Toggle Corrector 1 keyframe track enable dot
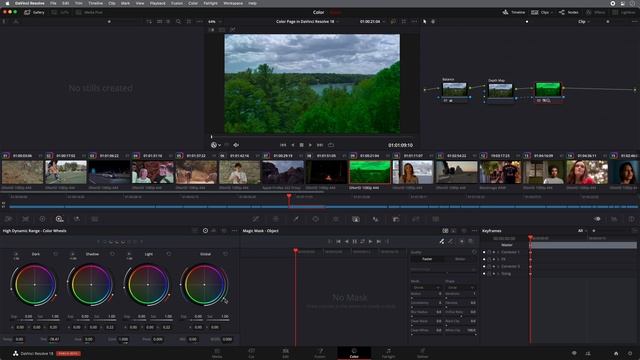Viewport: 640px width, 360px height. (484, 252)
